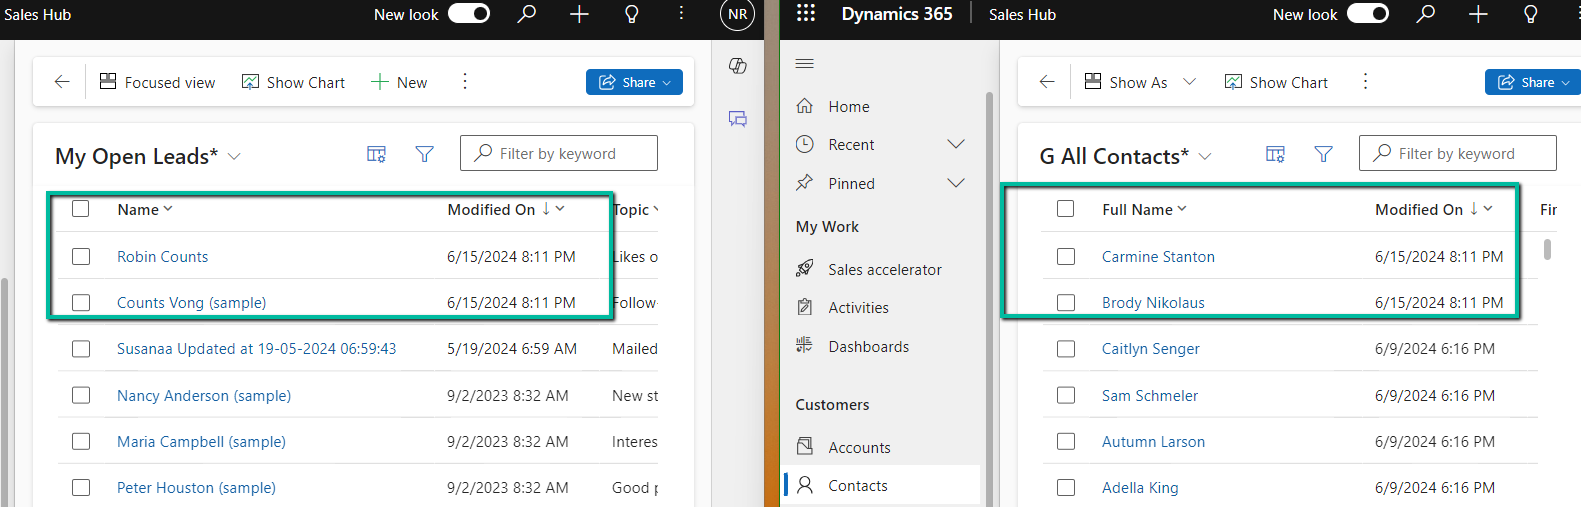
Task: Click the contacts grid vertical scrollbar
Action: 1547,249
